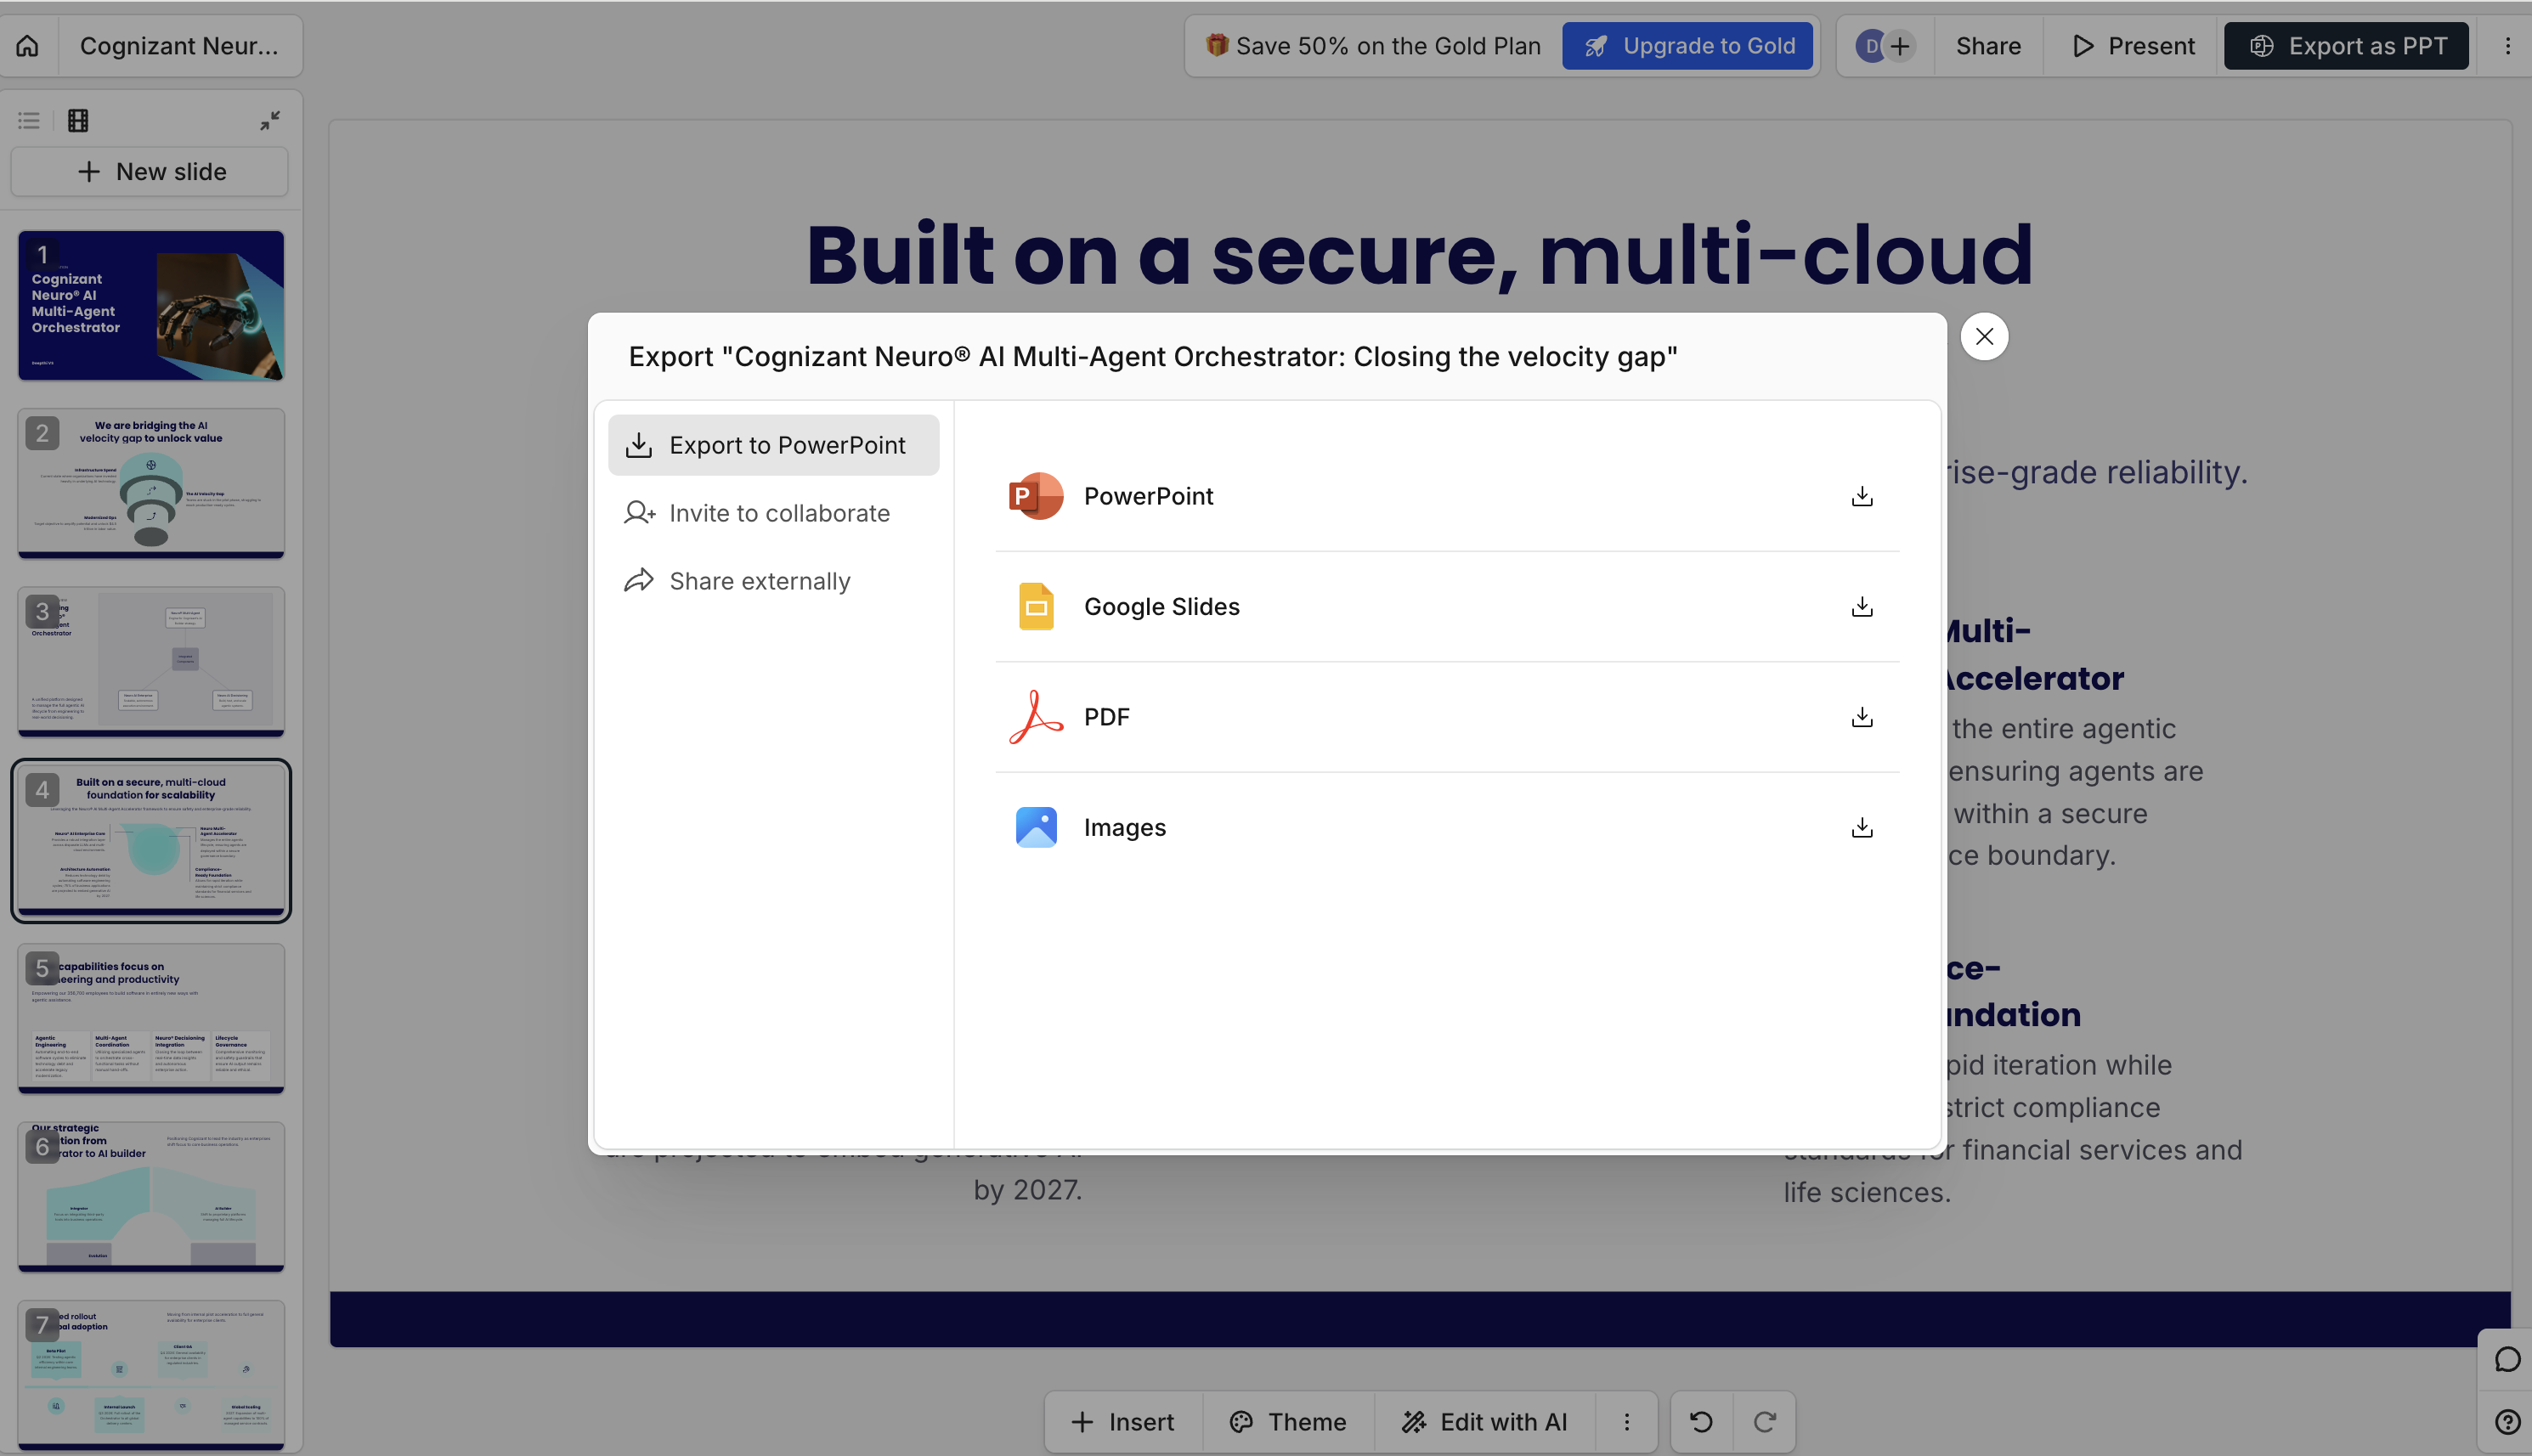Choose Images export format
2532x1456 pixels.
[x=1447, y=828]
